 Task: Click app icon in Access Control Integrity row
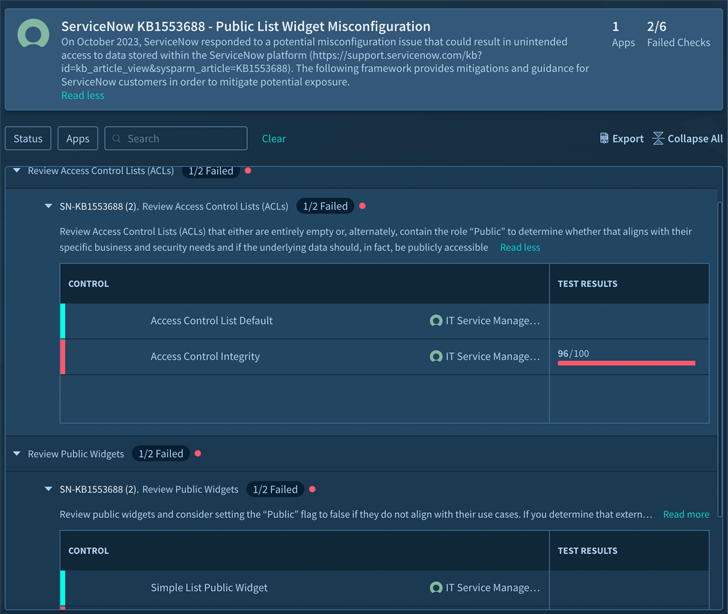tap(436, 356)
